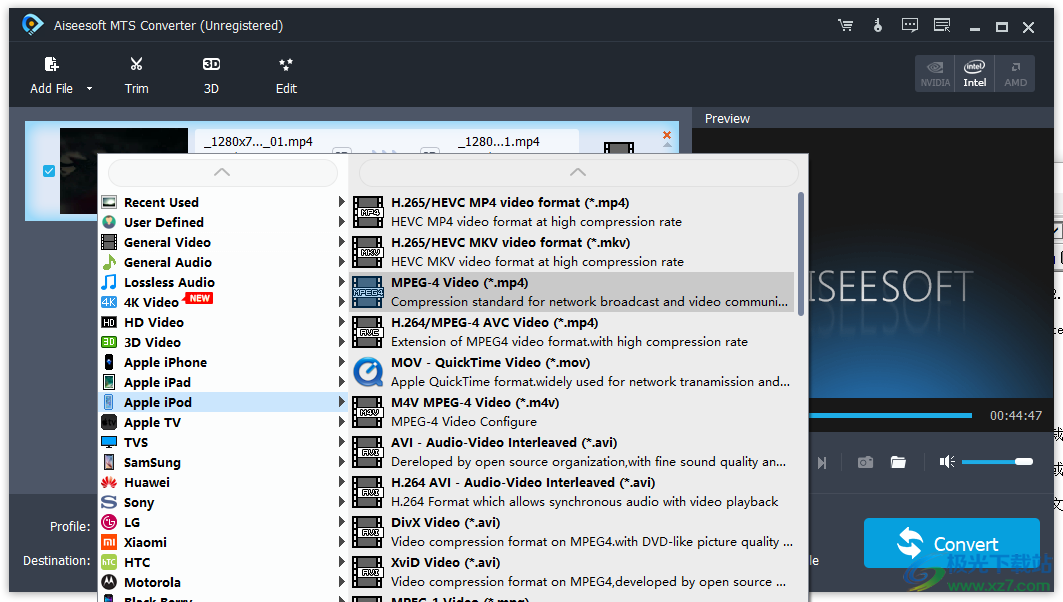This screenshot has height=602, width=1063.
Task: Click the HTC logo icon
Action: (108, 562)
